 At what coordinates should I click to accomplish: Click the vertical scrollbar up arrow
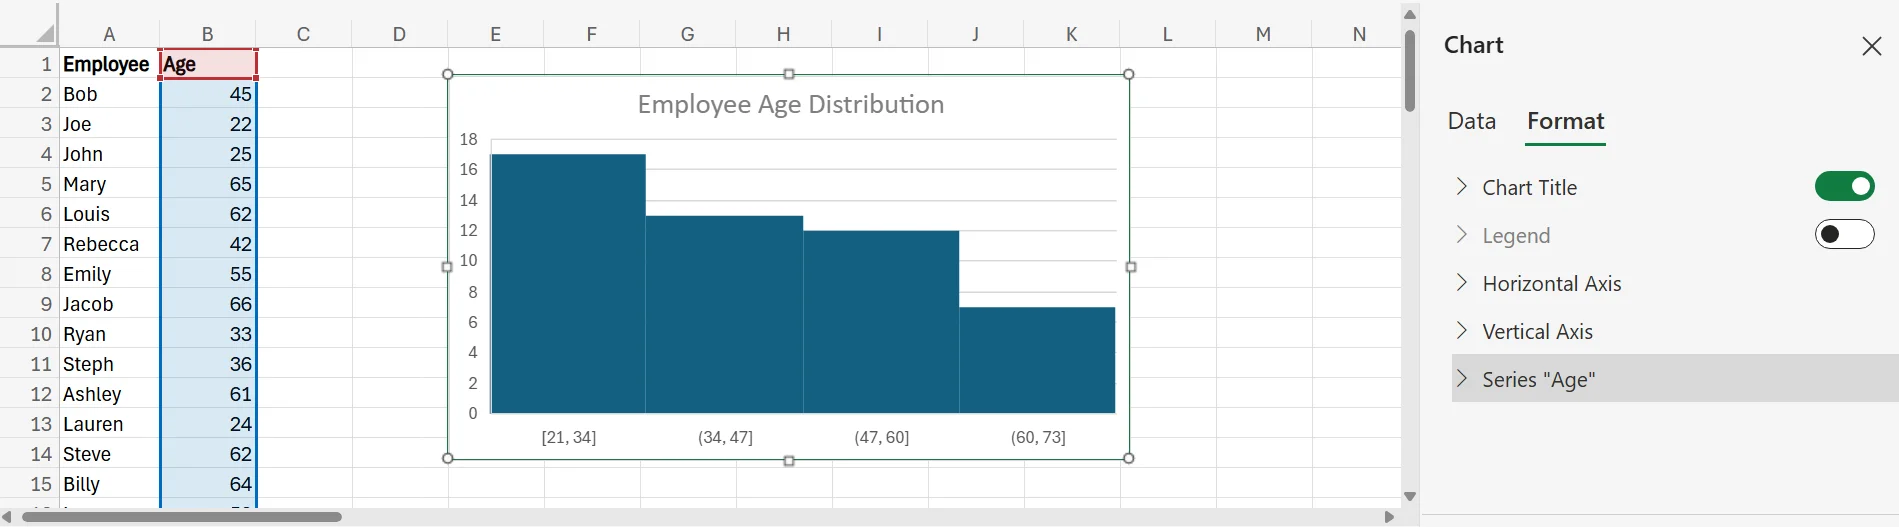tap(1410, 14)
